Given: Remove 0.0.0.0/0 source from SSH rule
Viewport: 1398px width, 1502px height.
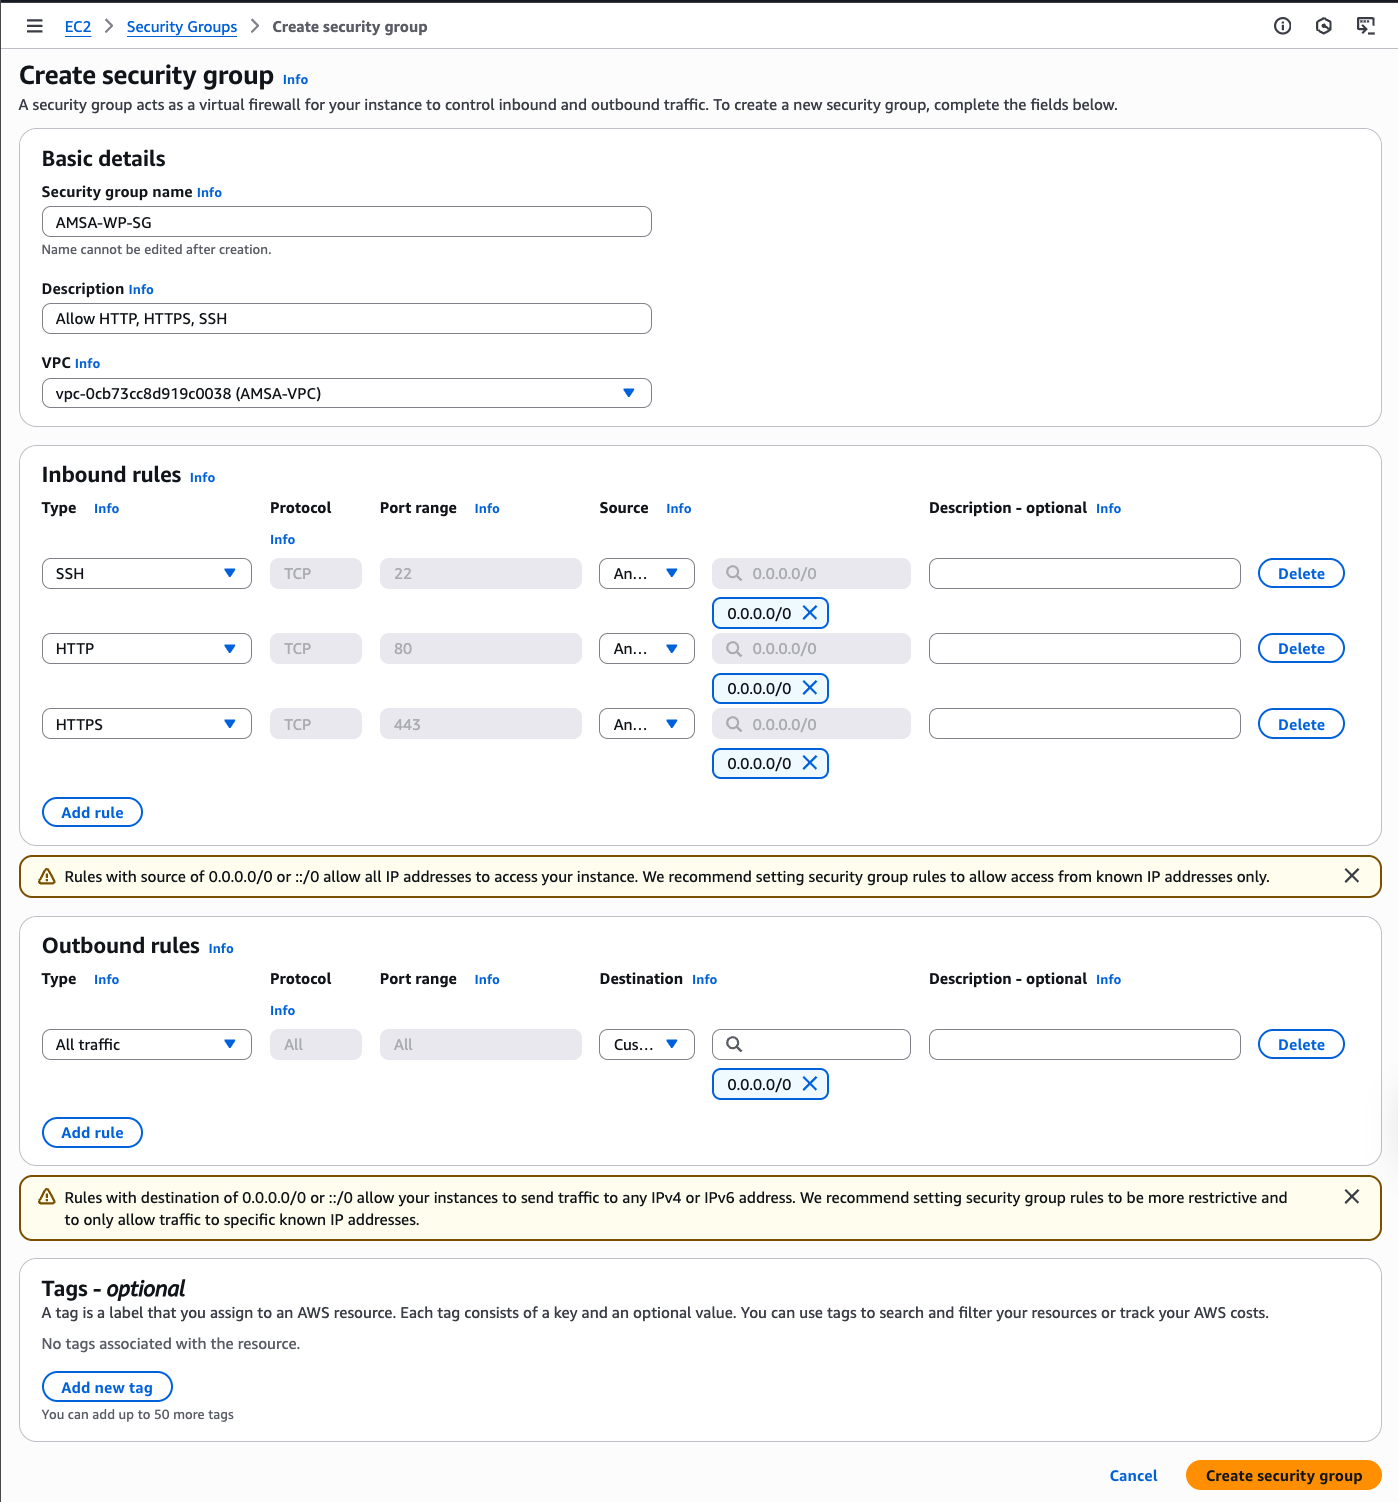Looking at the screenshot, I should point(810,613).
